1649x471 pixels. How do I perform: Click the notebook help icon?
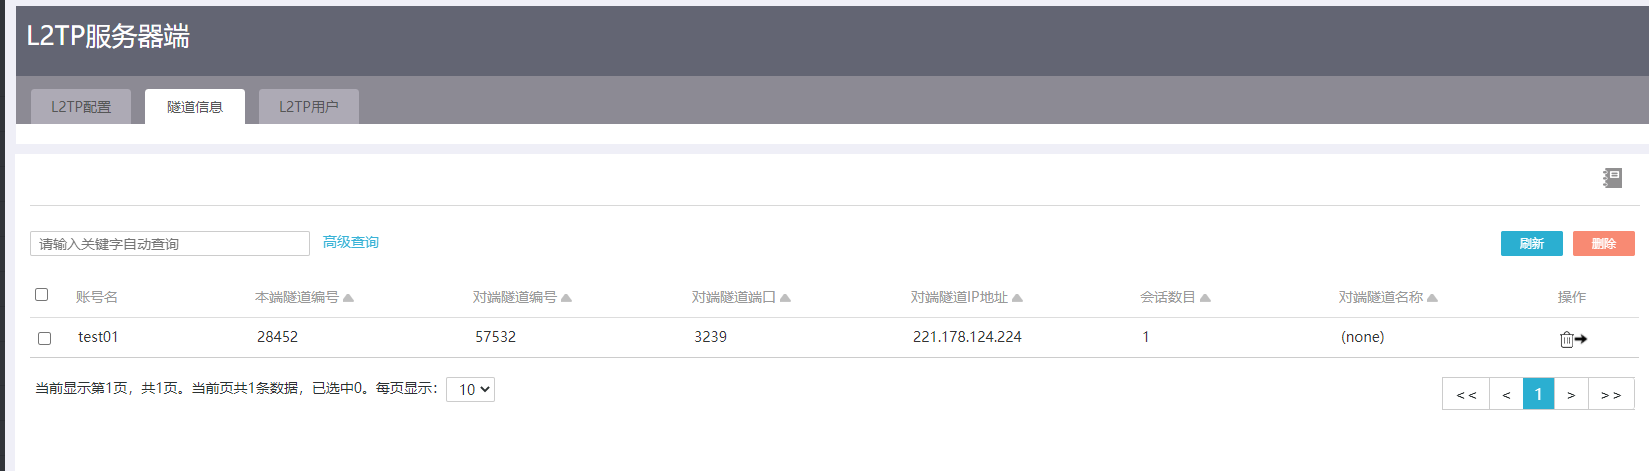click(x=1612, y=178)
